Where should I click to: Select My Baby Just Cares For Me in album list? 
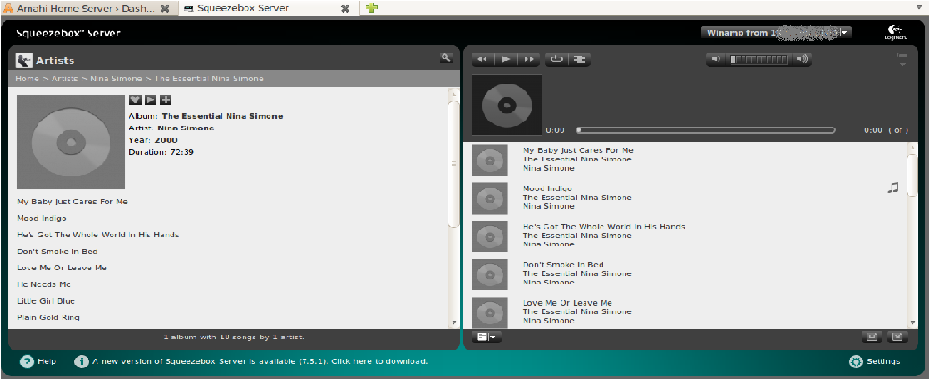pyautogui.click(x=72, y=202)
